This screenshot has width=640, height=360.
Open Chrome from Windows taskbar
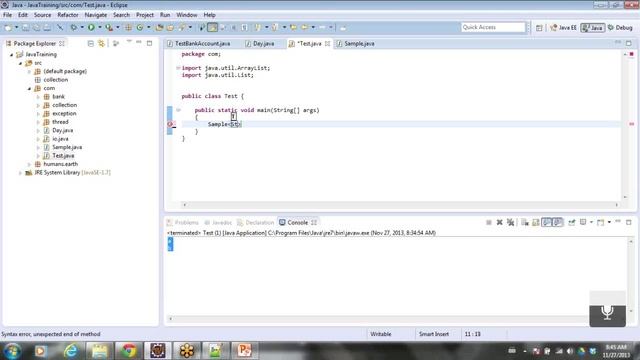(129, 351)
